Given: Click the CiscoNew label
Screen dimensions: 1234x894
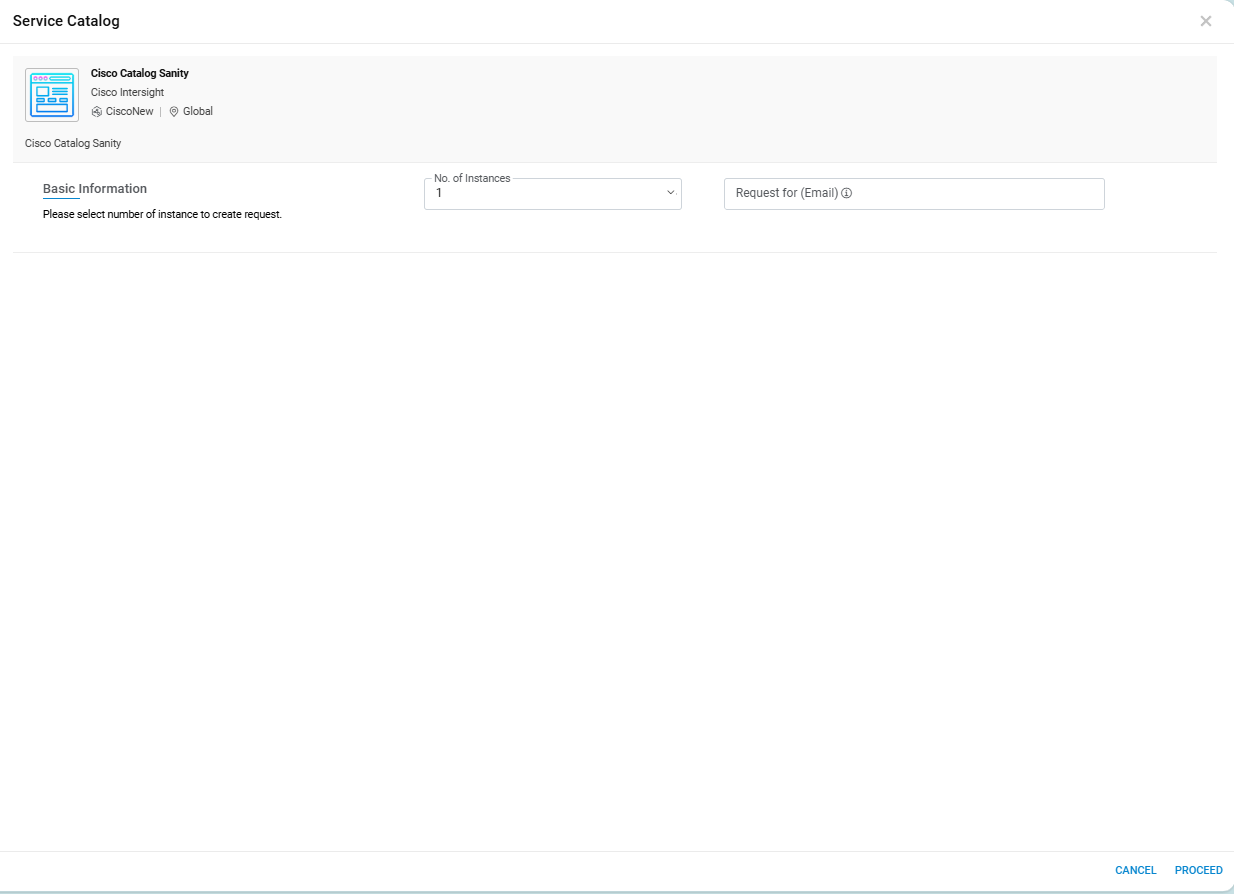Looking at the screenshot, I should (x=130, y=112).
